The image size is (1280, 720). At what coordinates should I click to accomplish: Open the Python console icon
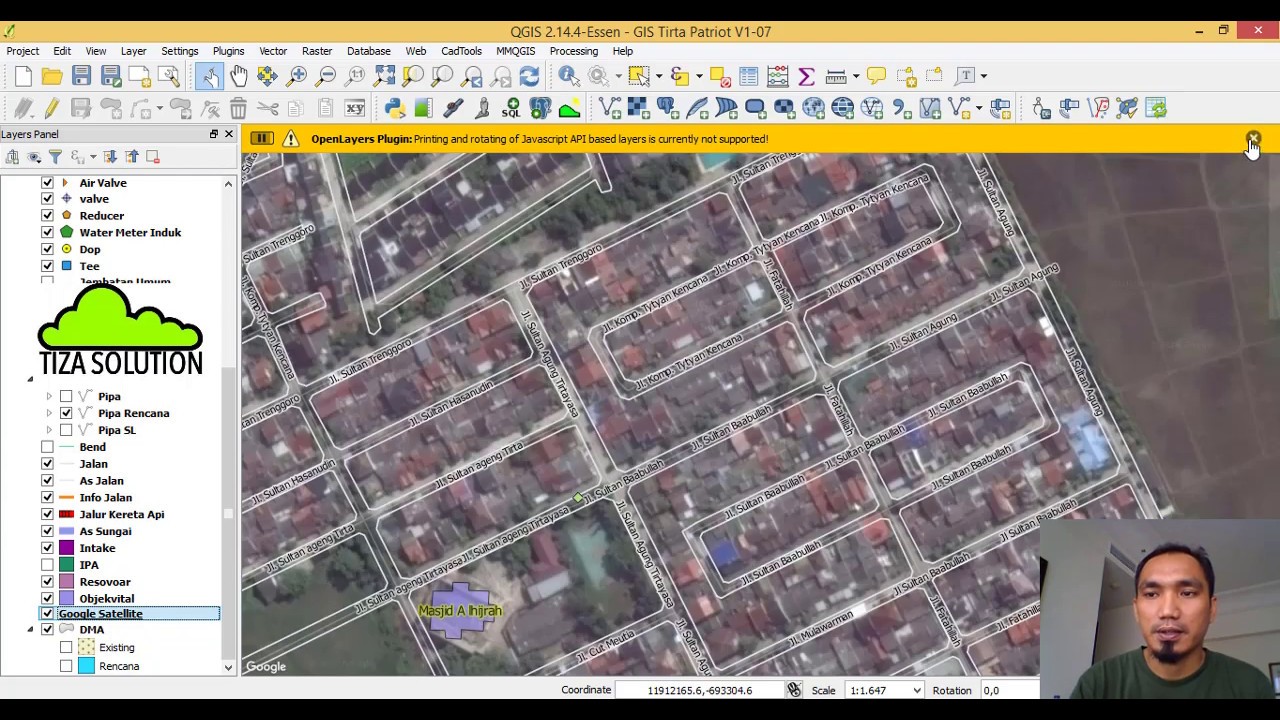(x=394, y=108)
